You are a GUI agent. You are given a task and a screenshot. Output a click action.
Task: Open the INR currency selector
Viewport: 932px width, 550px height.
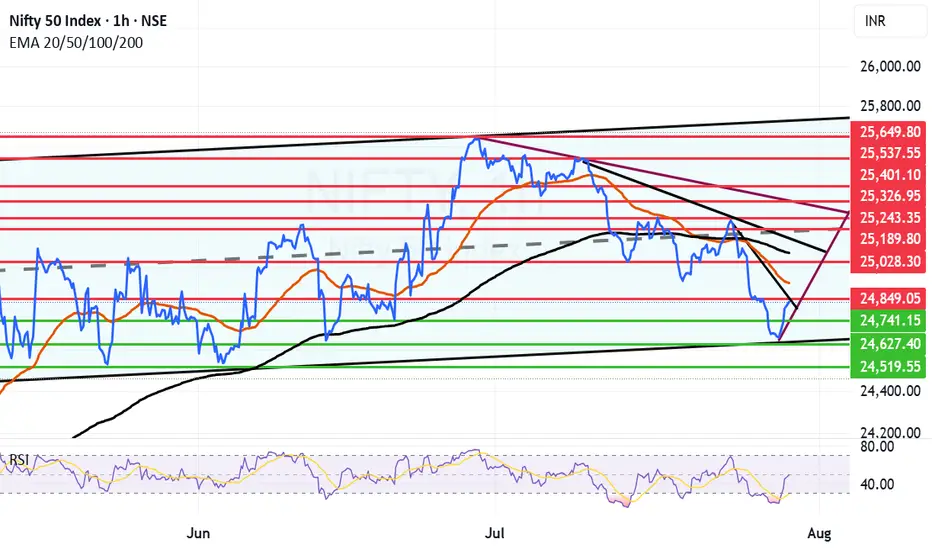[892, 21]
